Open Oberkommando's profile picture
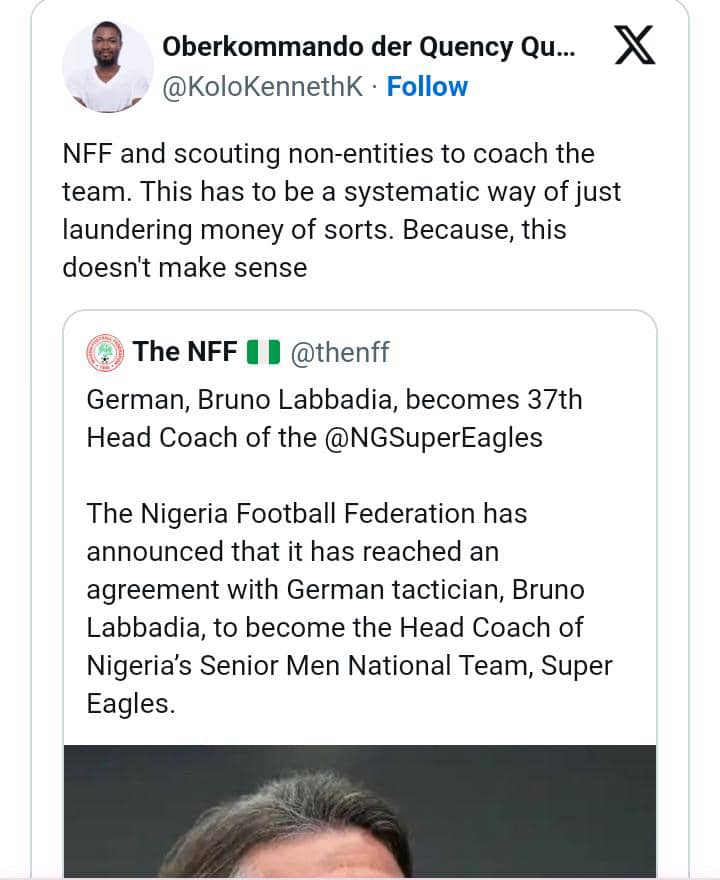 [107, 65]
